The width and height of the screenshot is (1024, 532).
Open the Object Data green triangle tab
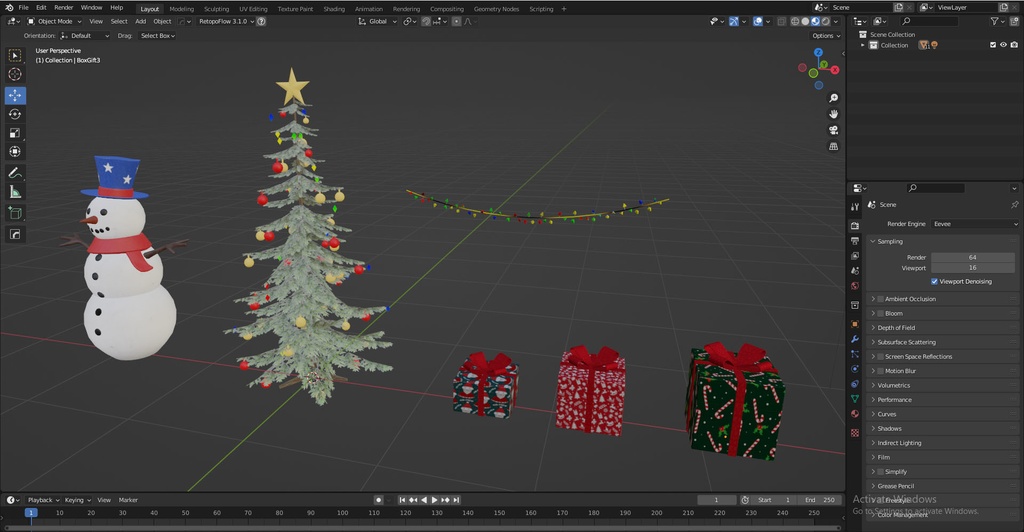[x=855, y=399]
